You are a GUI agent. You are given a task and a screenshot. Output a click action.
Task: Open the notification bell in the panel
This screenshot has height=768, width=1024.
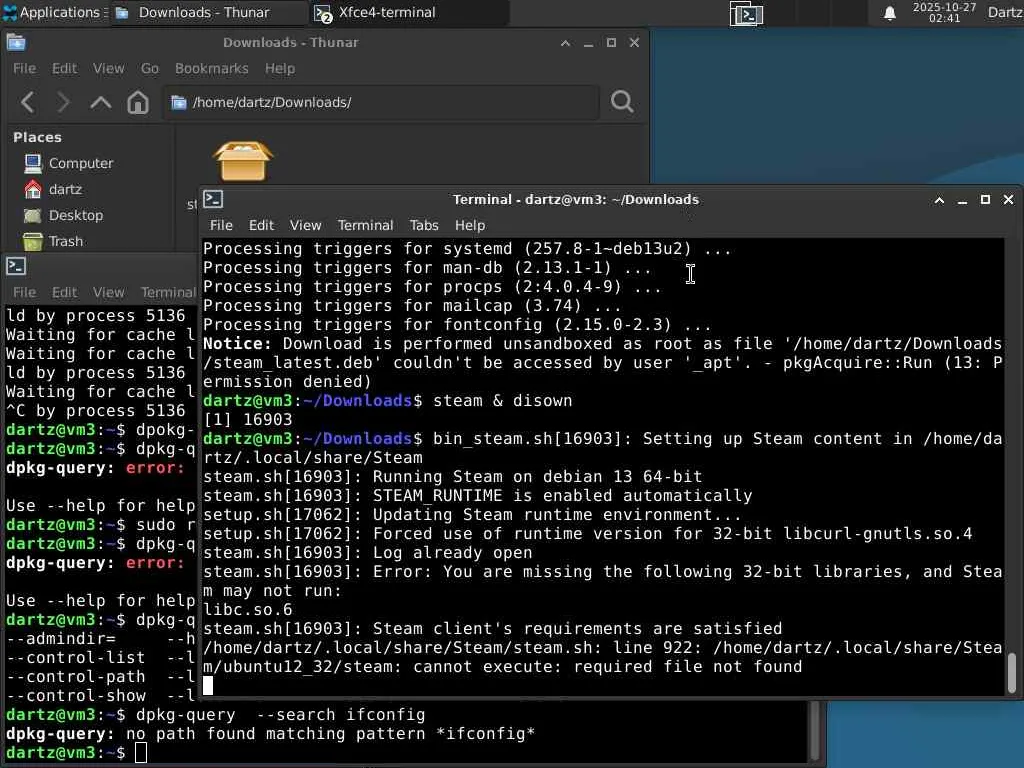(889, 13)
